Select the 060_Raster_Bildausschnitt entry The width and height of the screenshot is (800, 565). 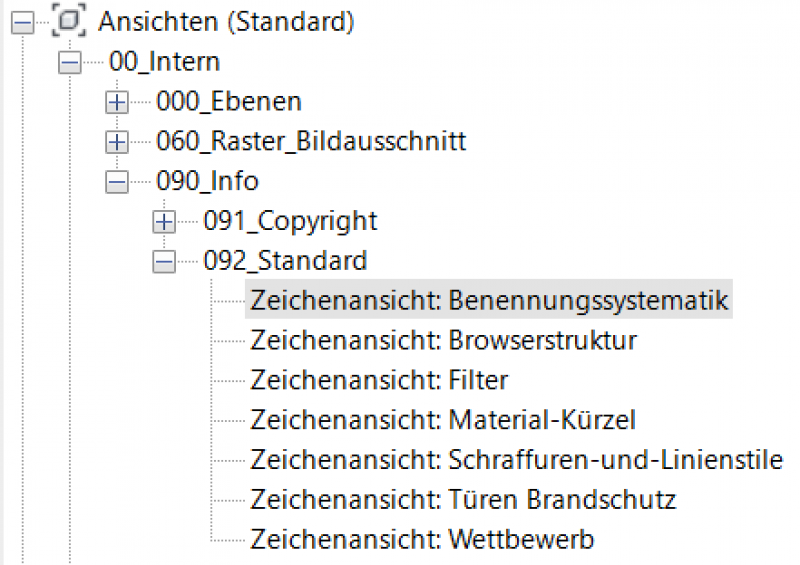pos(311,142)
